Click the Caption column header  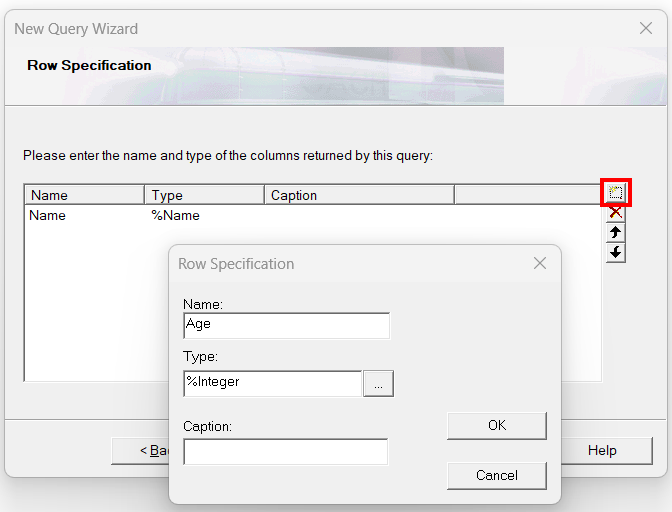pos(359,195)
